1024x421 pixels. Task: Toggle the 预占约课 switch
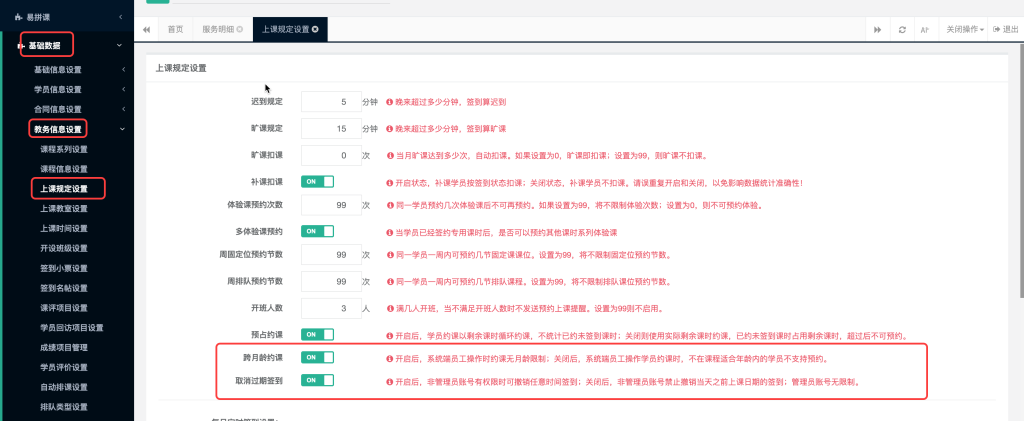pos(317,334)
